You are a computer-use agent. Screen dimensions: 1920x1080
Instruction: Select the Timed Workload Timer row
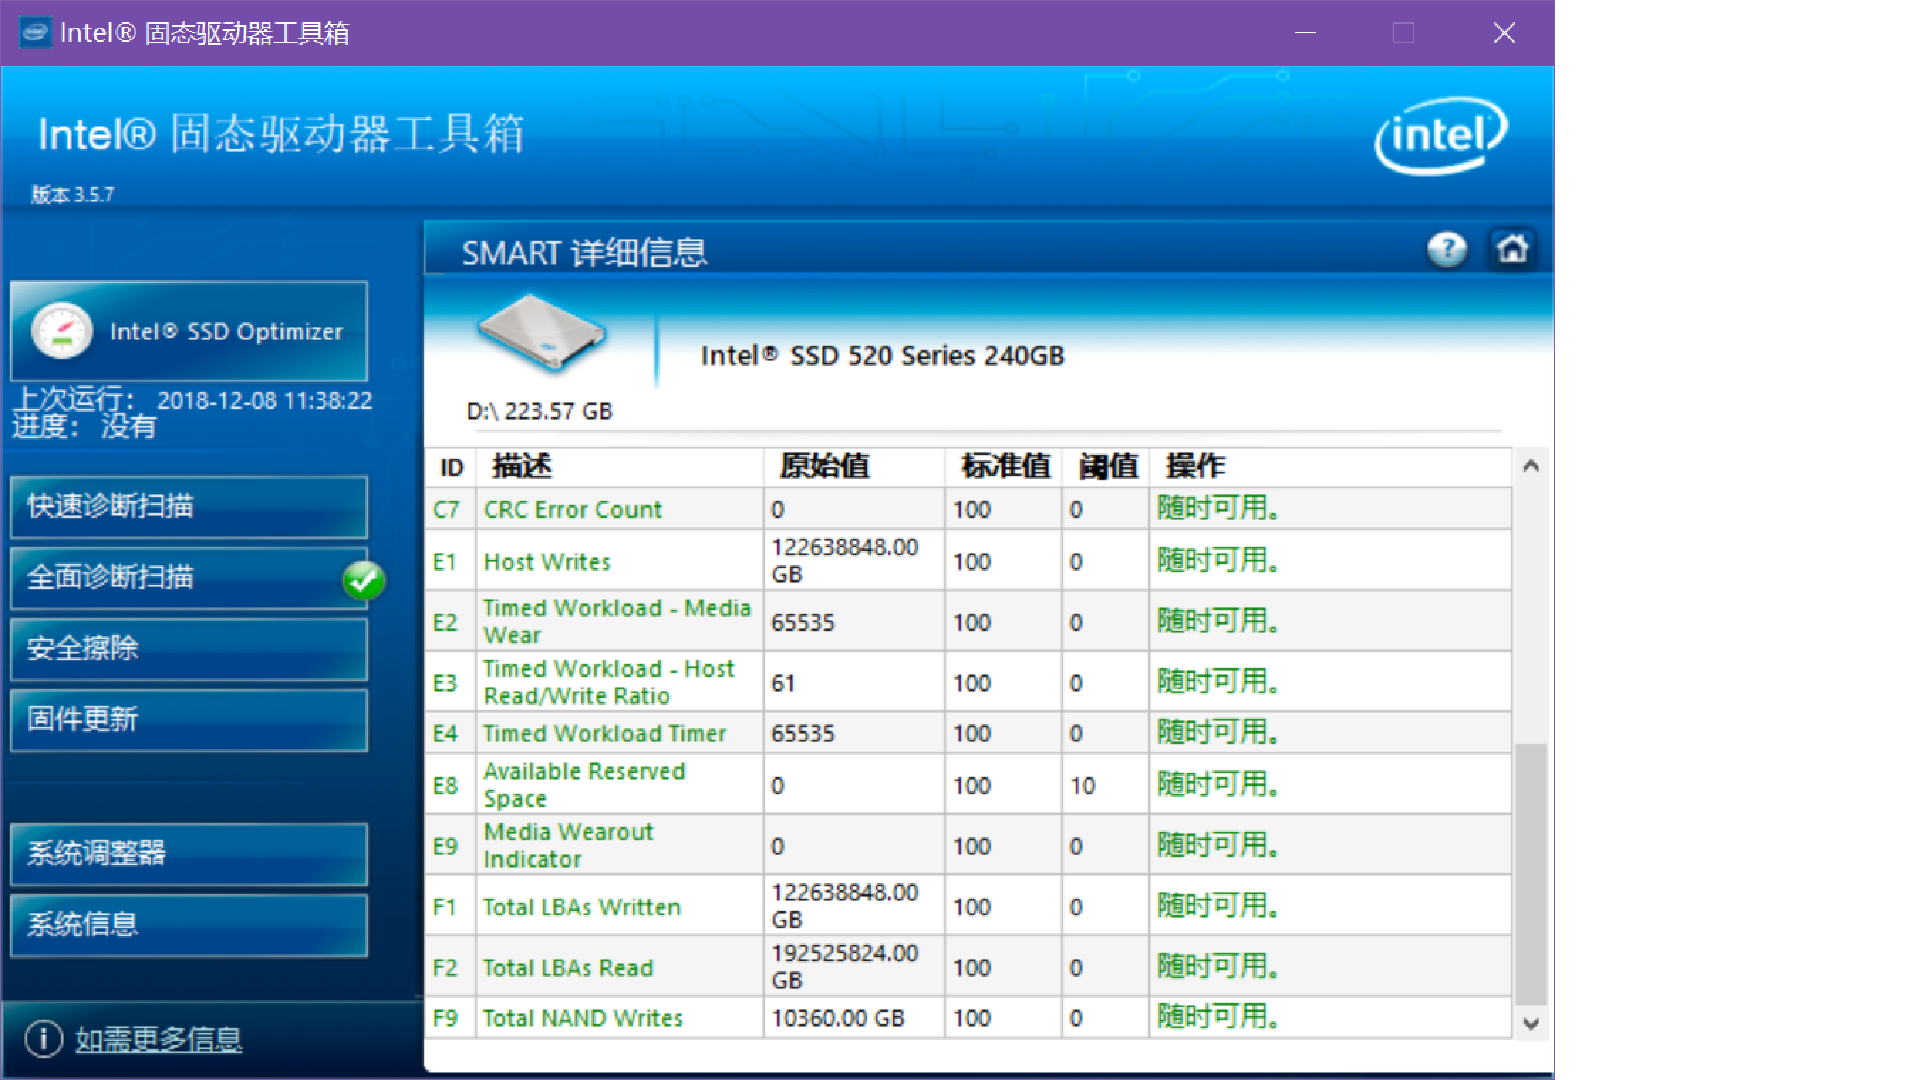(968, 733)
